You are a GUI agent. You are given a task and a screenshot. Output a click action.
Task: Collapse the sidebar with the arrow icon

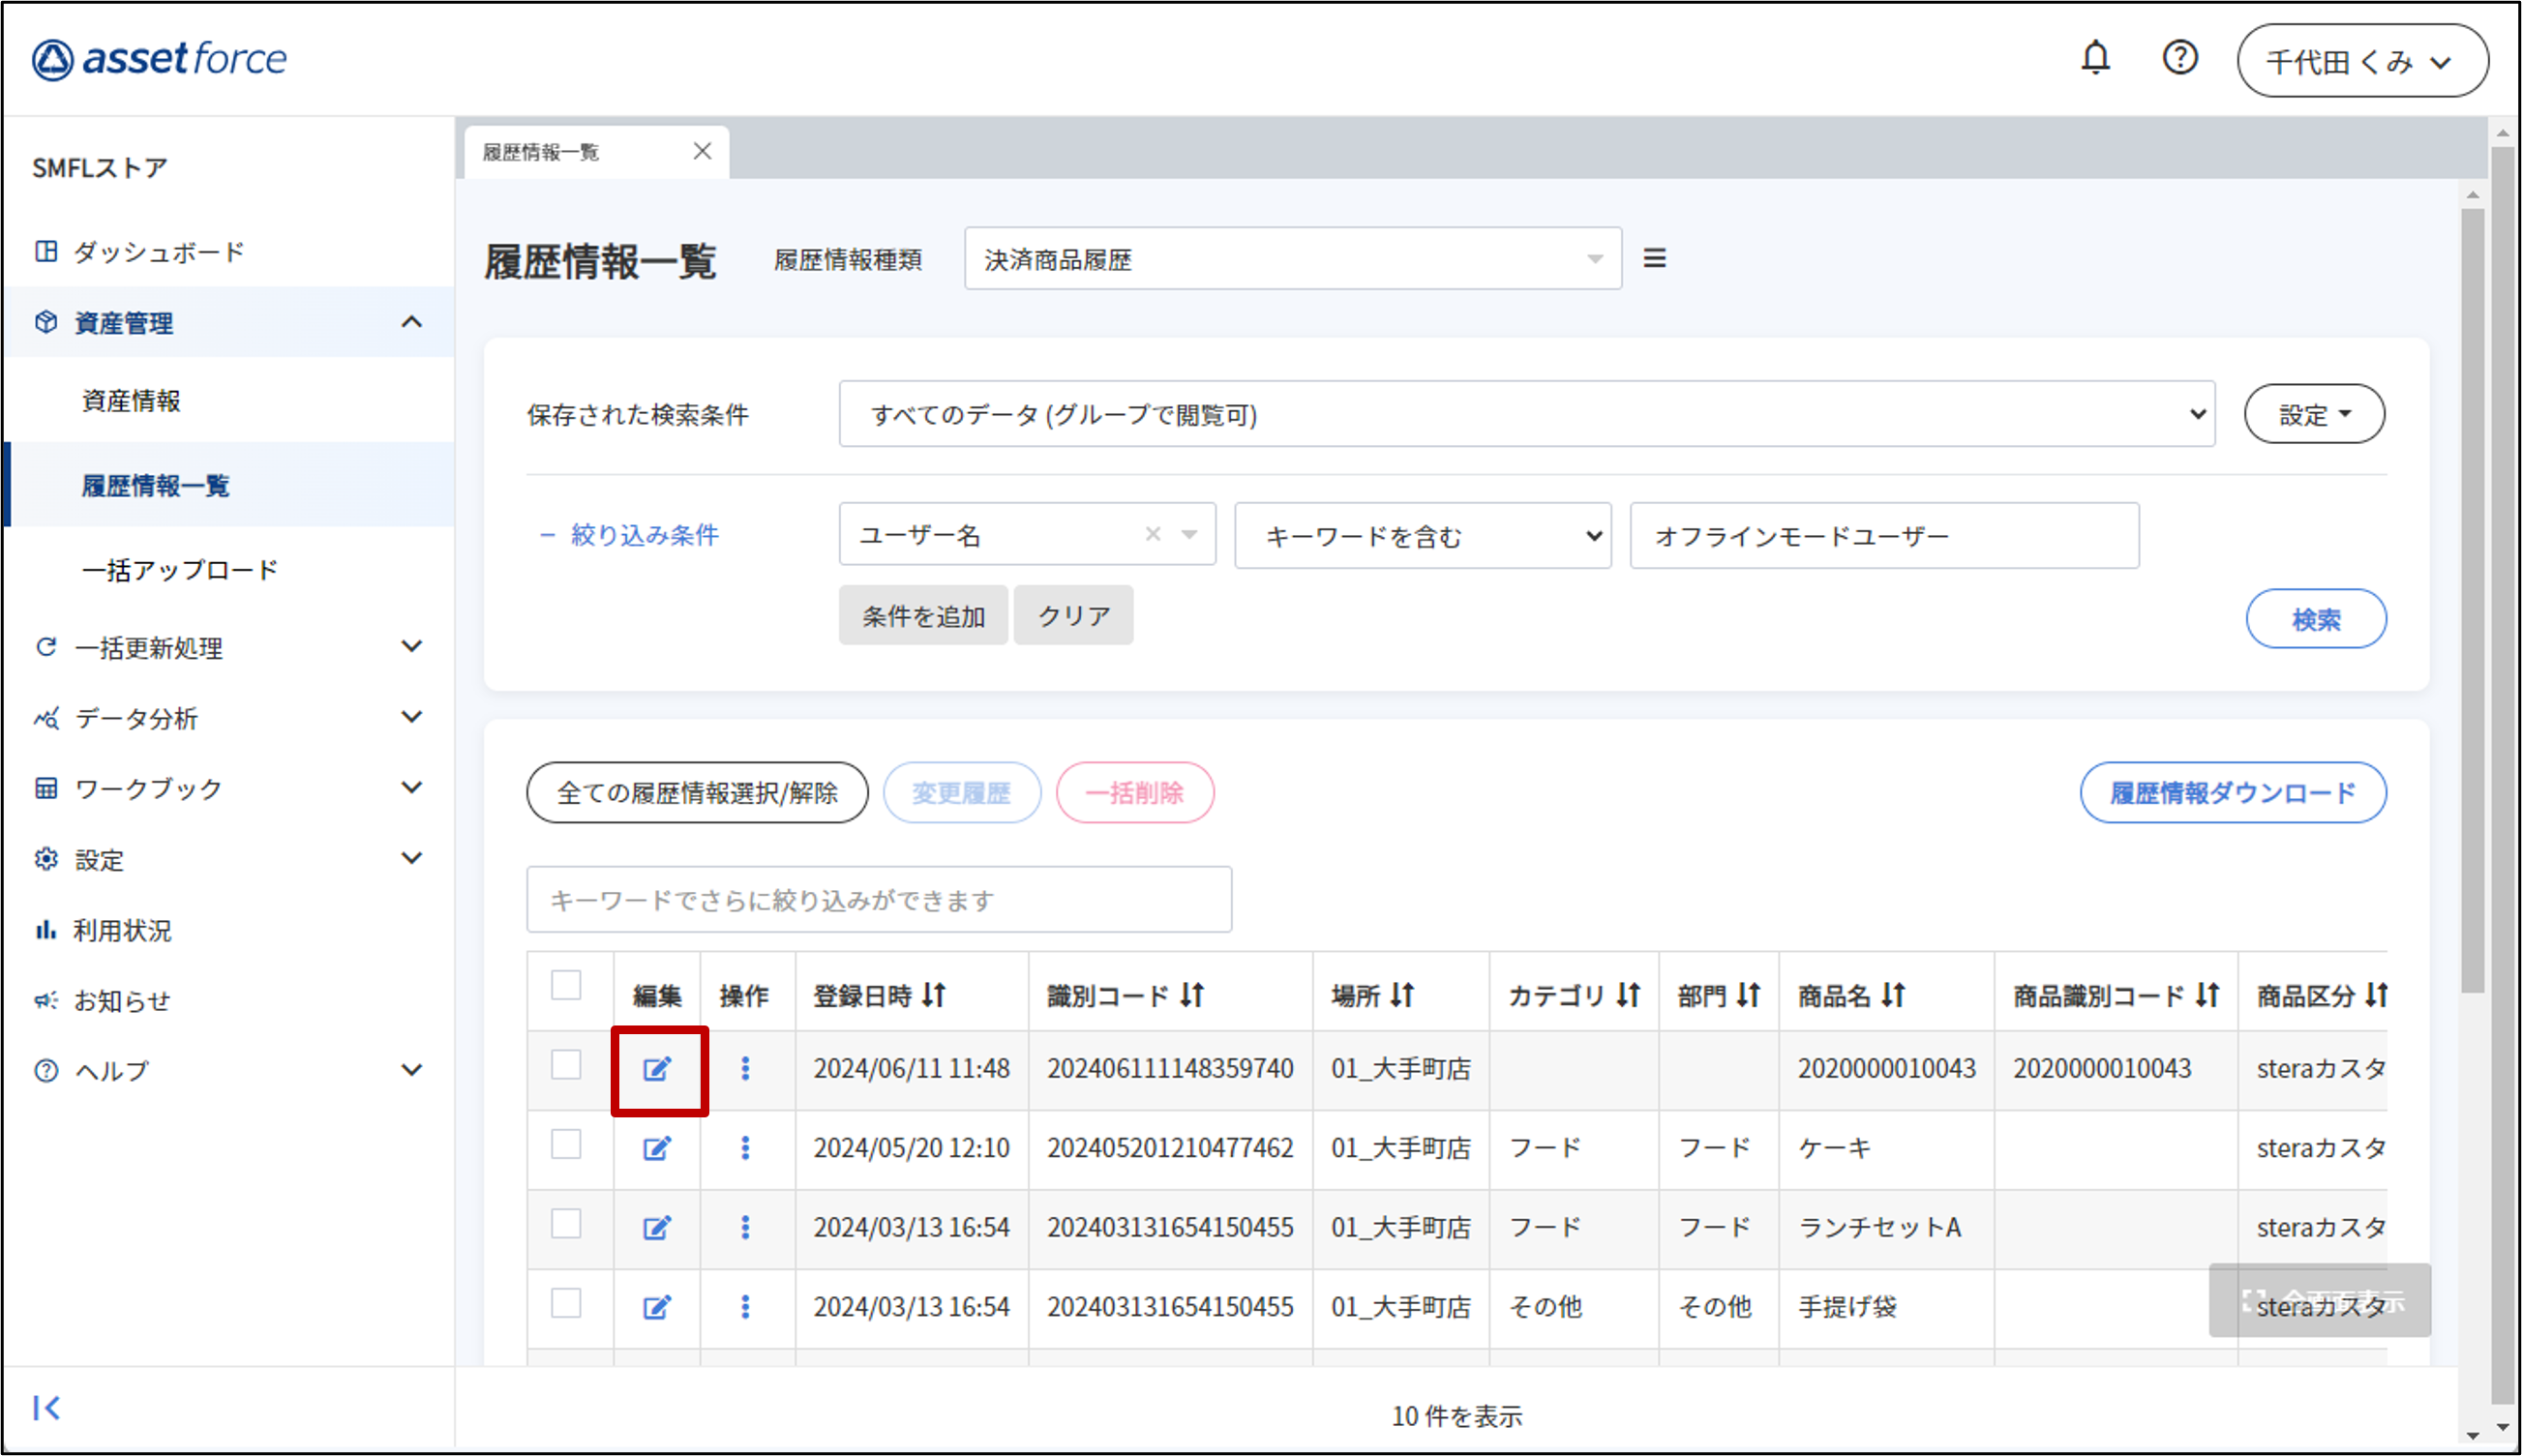46,1408
